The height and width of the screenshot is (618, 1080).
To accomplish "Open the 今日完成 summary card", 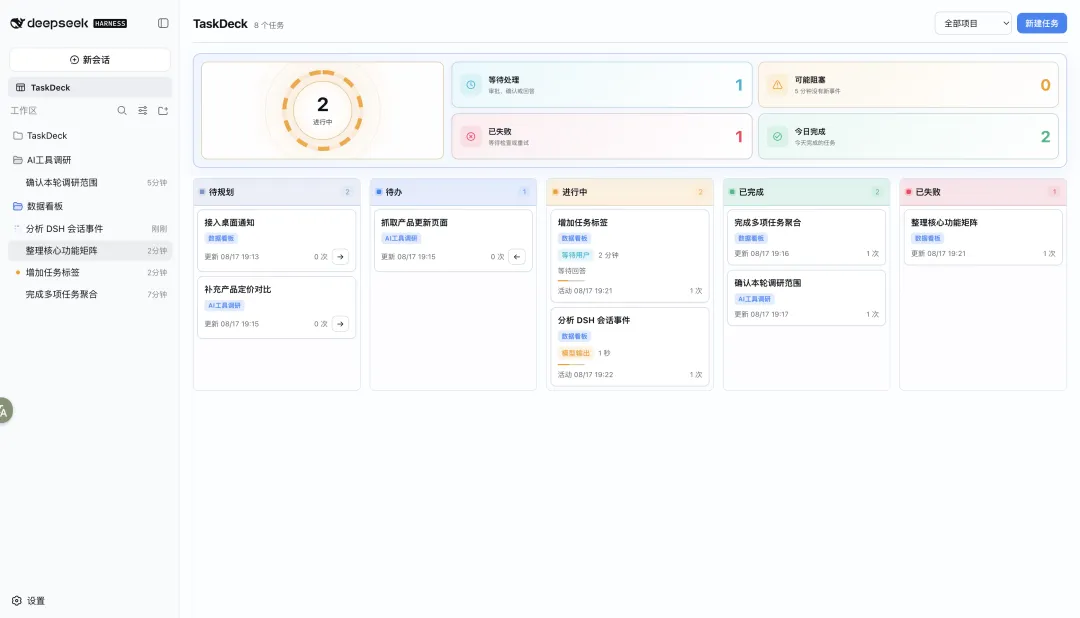I will 908,136.
